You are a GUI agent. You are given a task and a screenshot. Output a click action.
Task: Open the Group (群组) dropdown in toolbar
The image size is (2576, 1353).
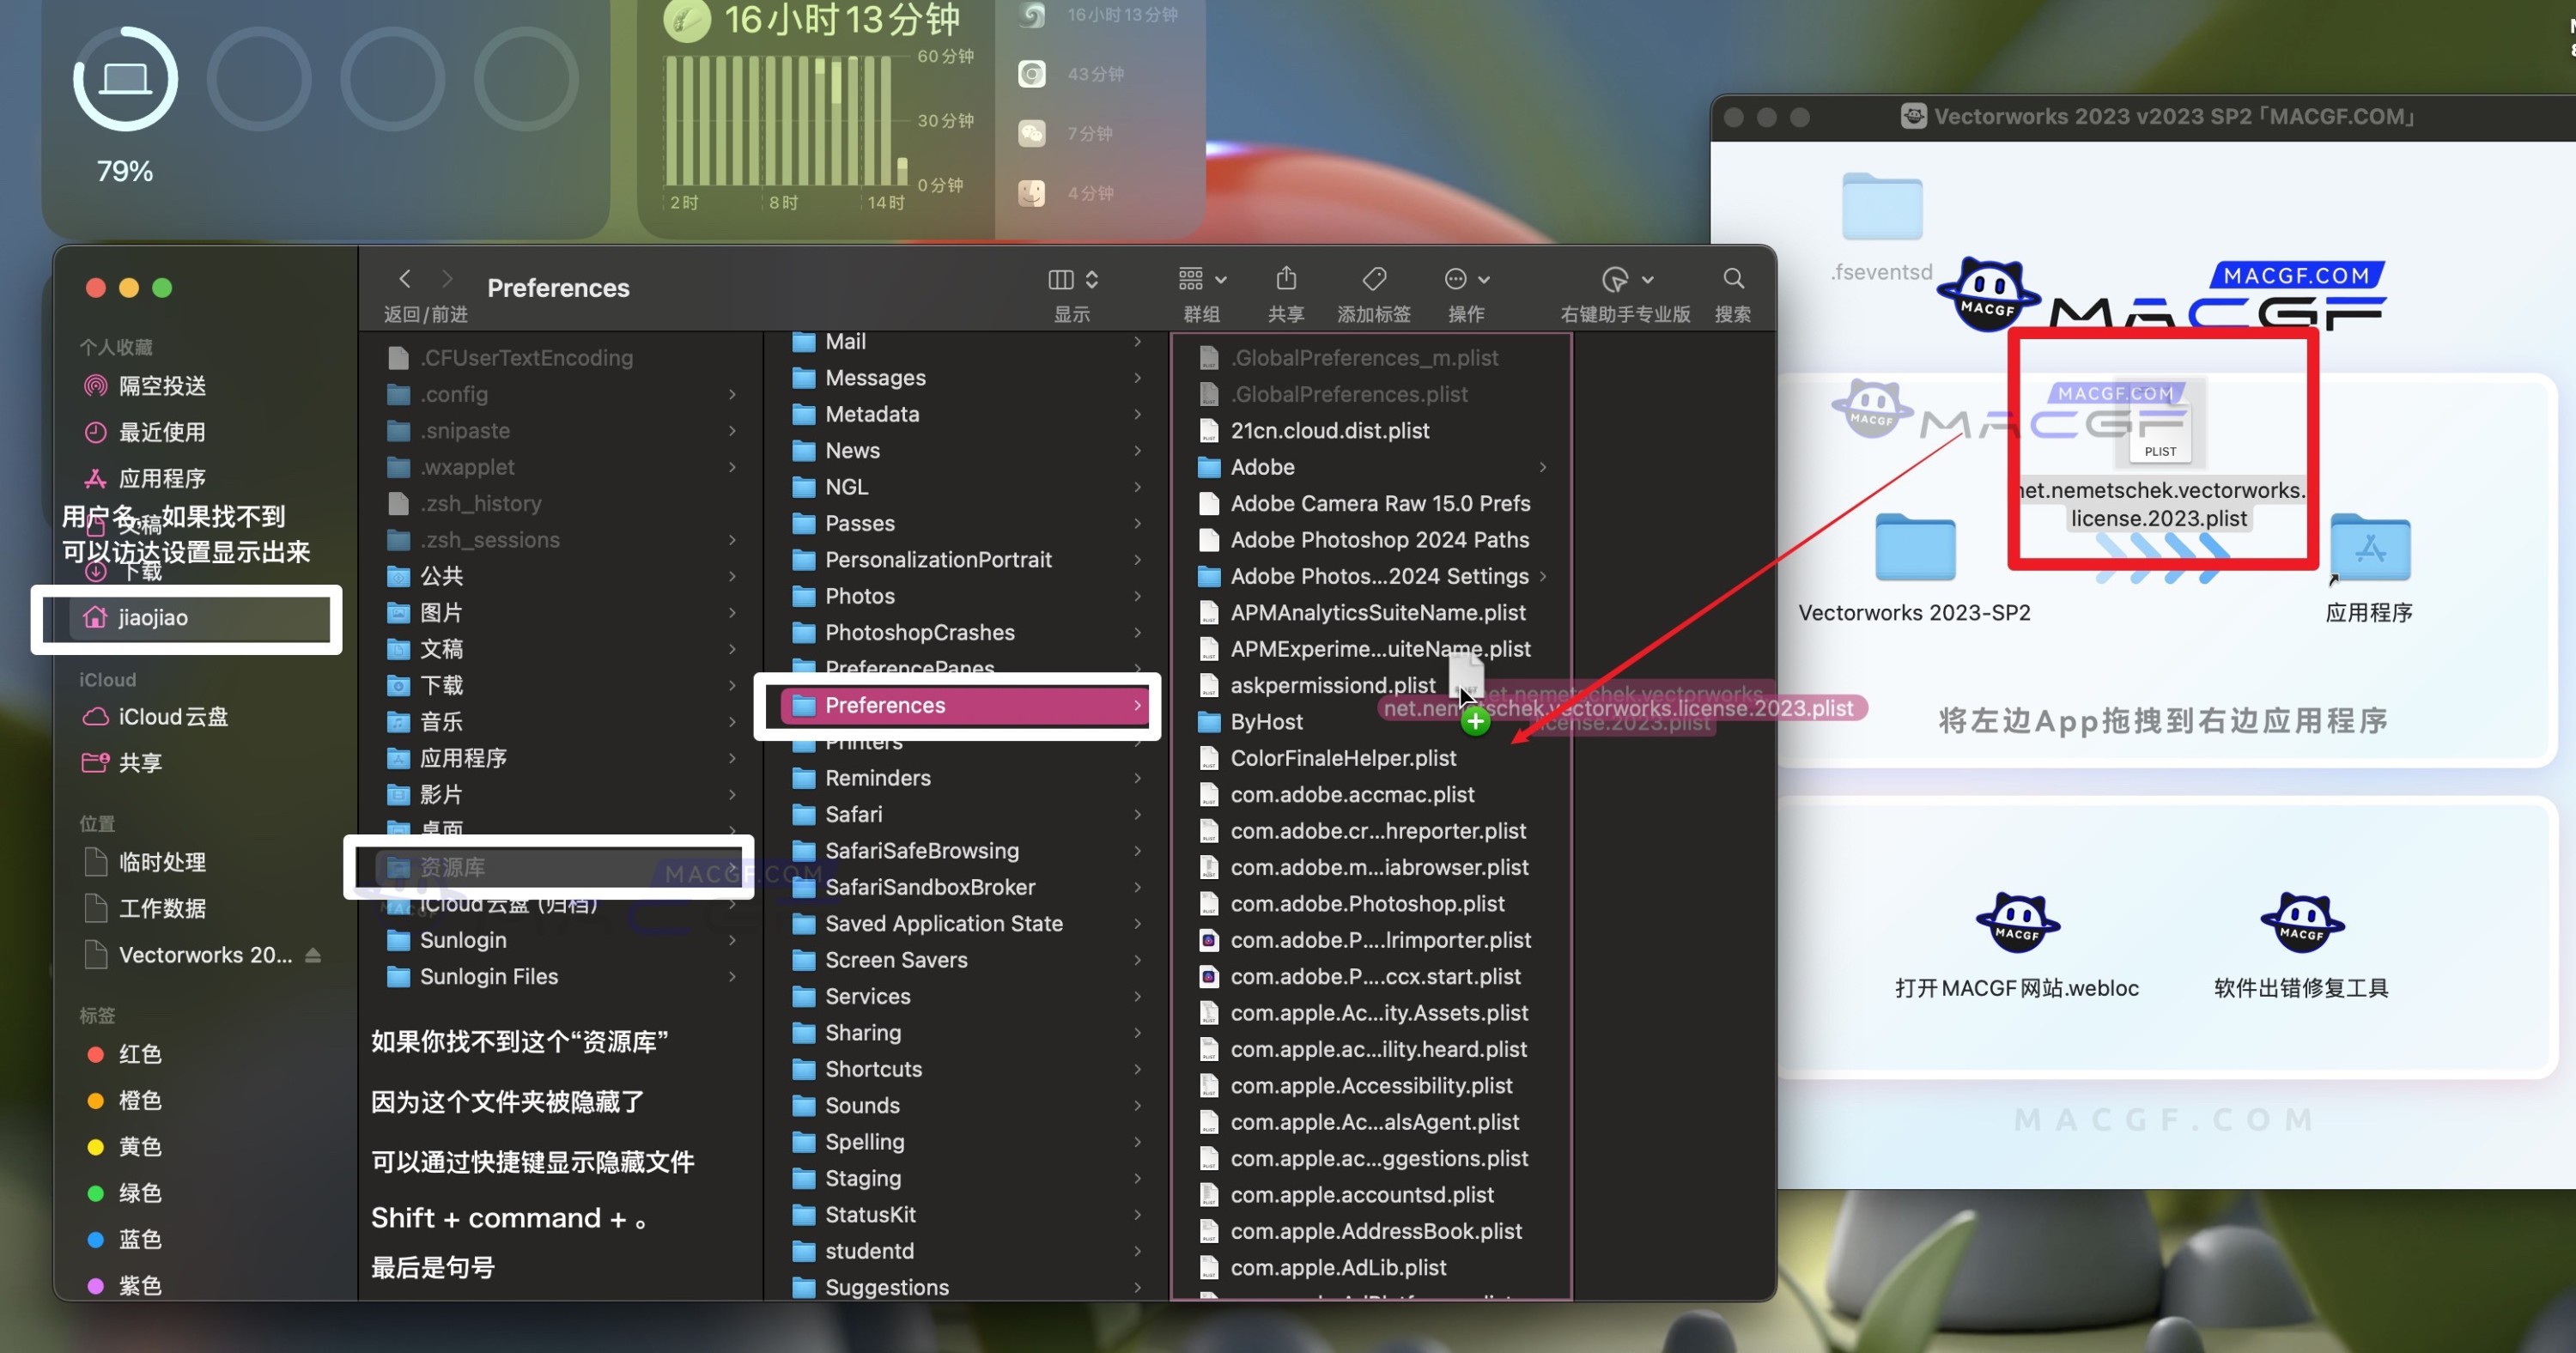tap(1202, 279)
